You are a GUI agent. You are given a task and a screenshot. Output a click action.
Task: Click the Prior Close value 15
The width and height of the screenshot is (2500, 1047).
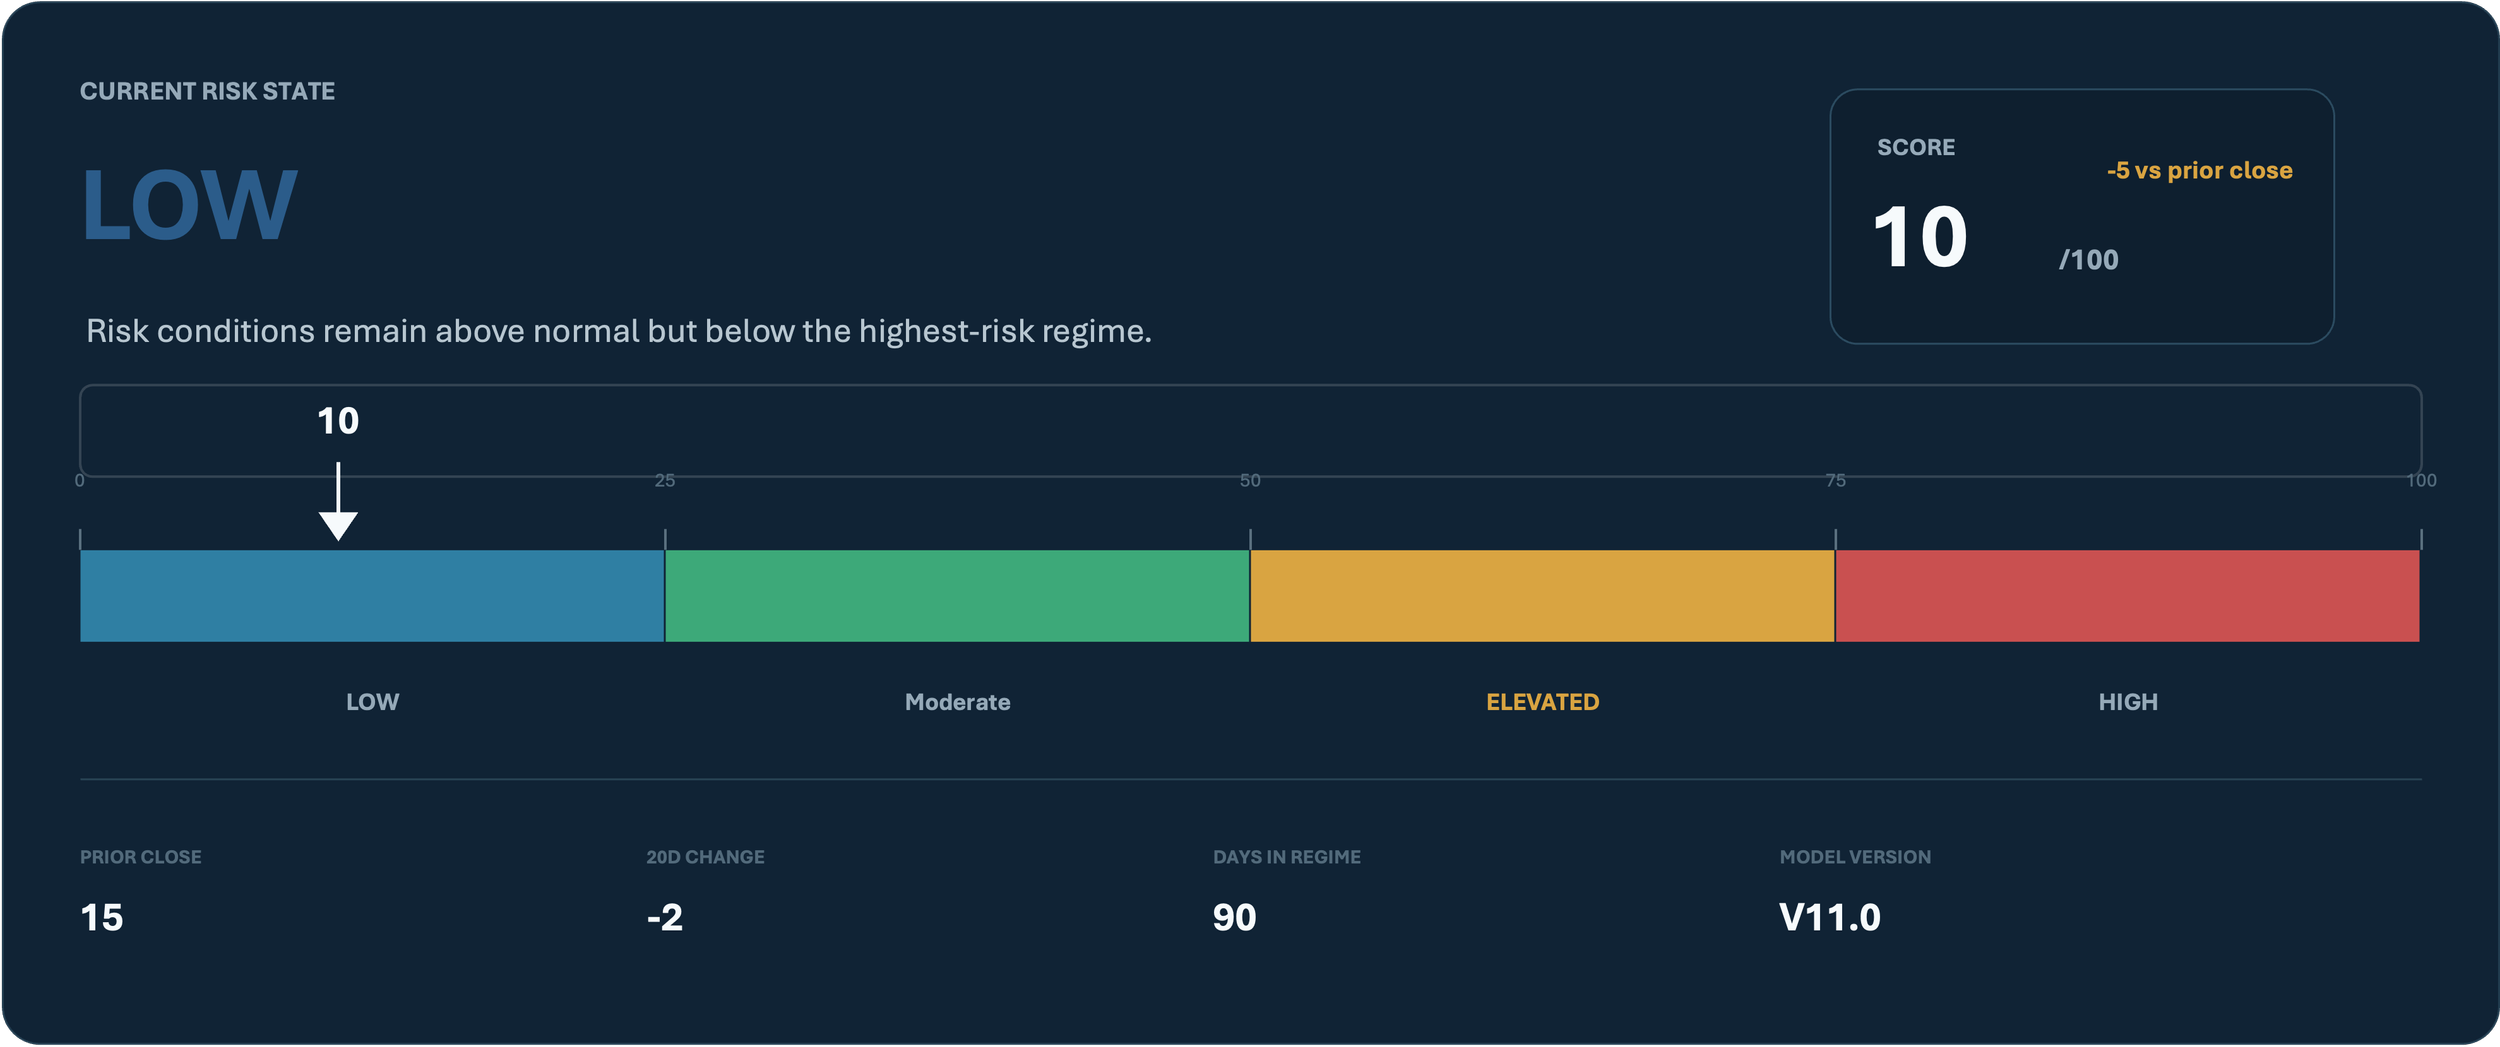(x=102, y=917)
